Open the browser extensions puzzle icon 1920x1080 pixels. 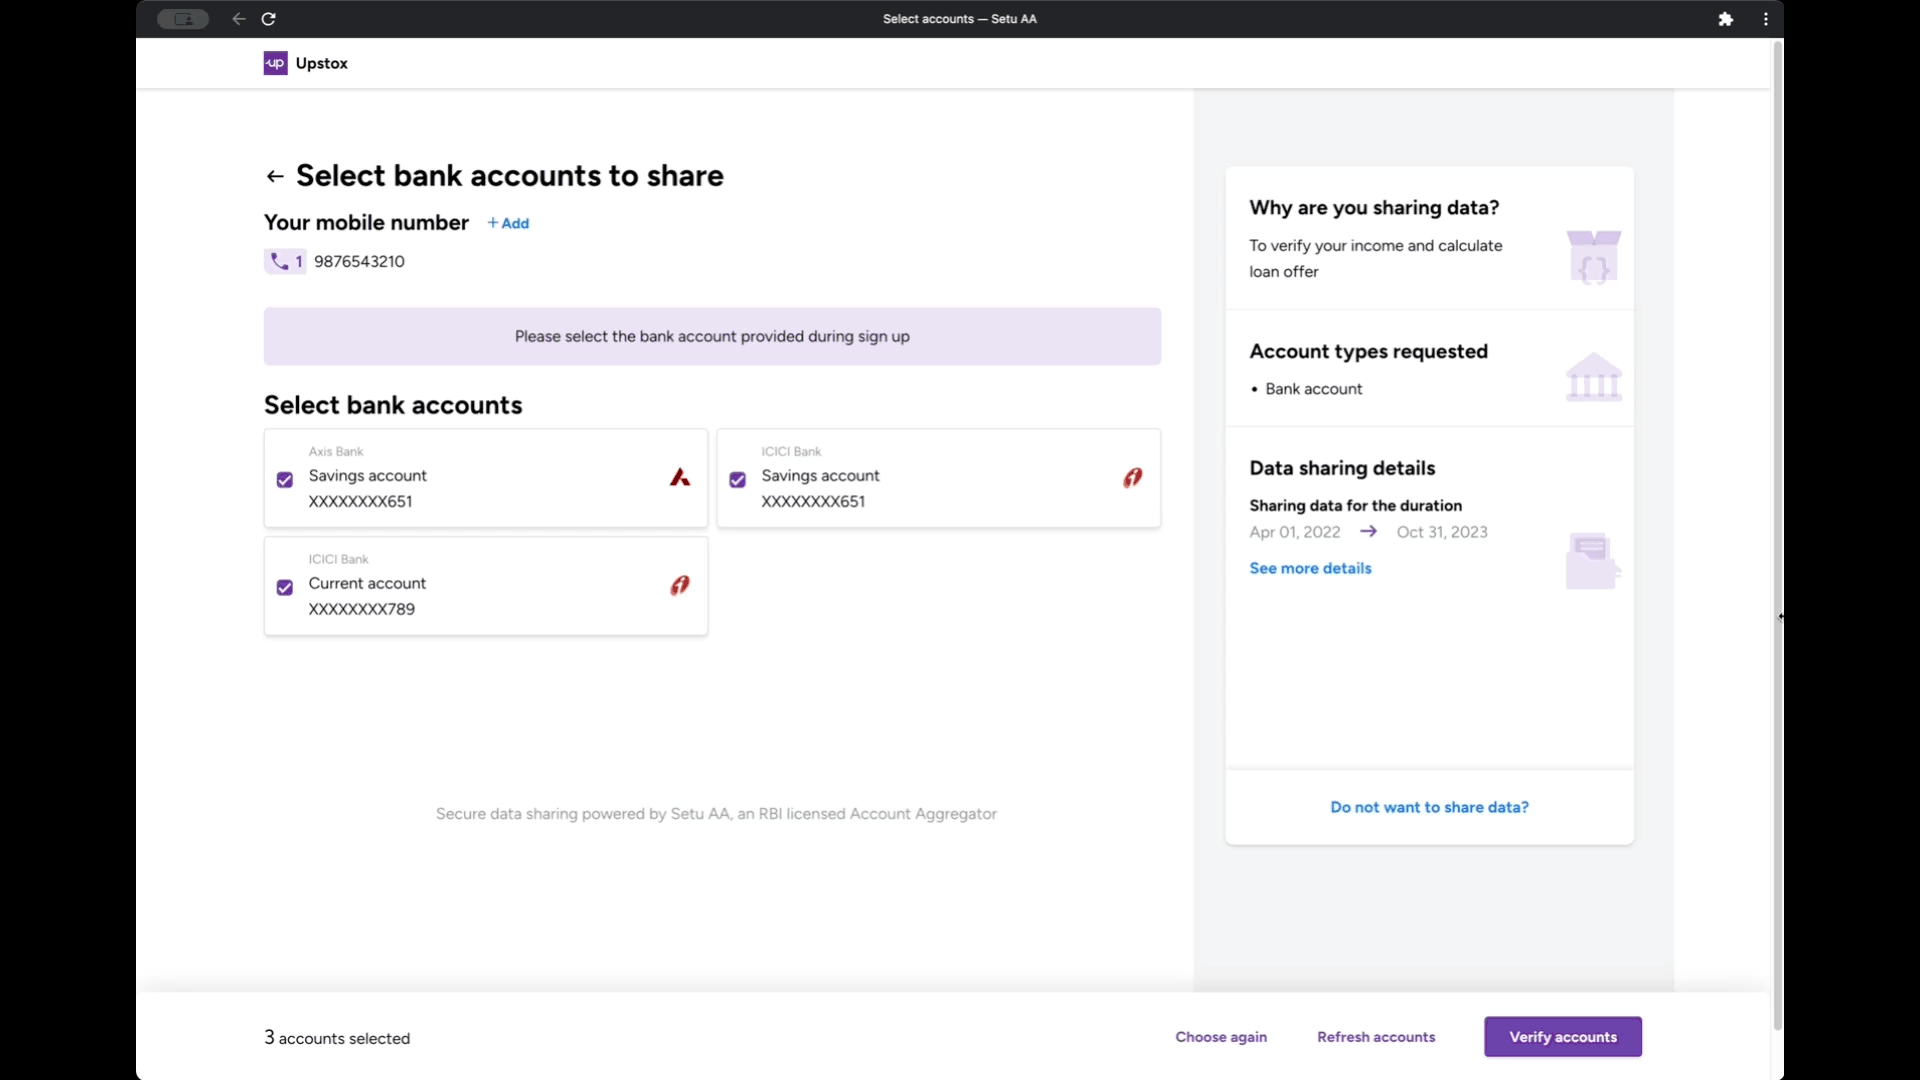pos(1725,19)
